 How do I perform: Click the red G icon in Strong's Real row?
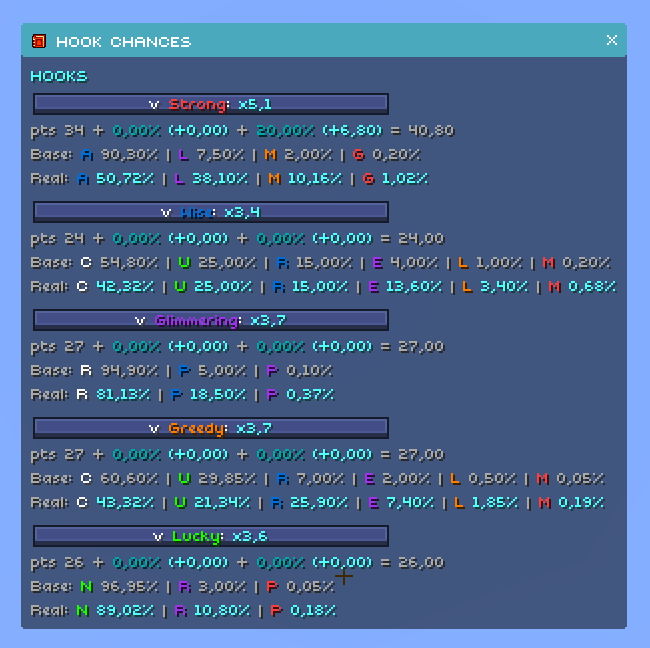(x=368, y=179)
